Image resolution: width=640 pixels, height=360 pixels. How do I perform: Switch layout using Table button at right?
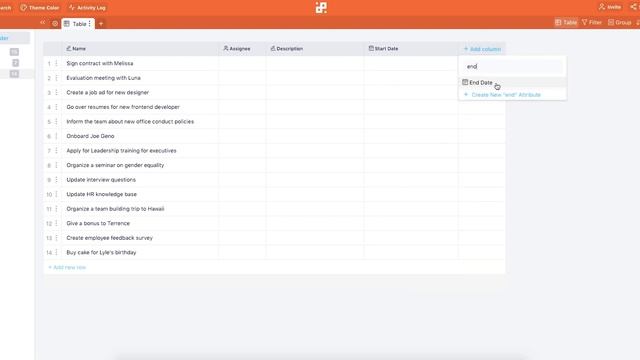[x=566, y=22]
